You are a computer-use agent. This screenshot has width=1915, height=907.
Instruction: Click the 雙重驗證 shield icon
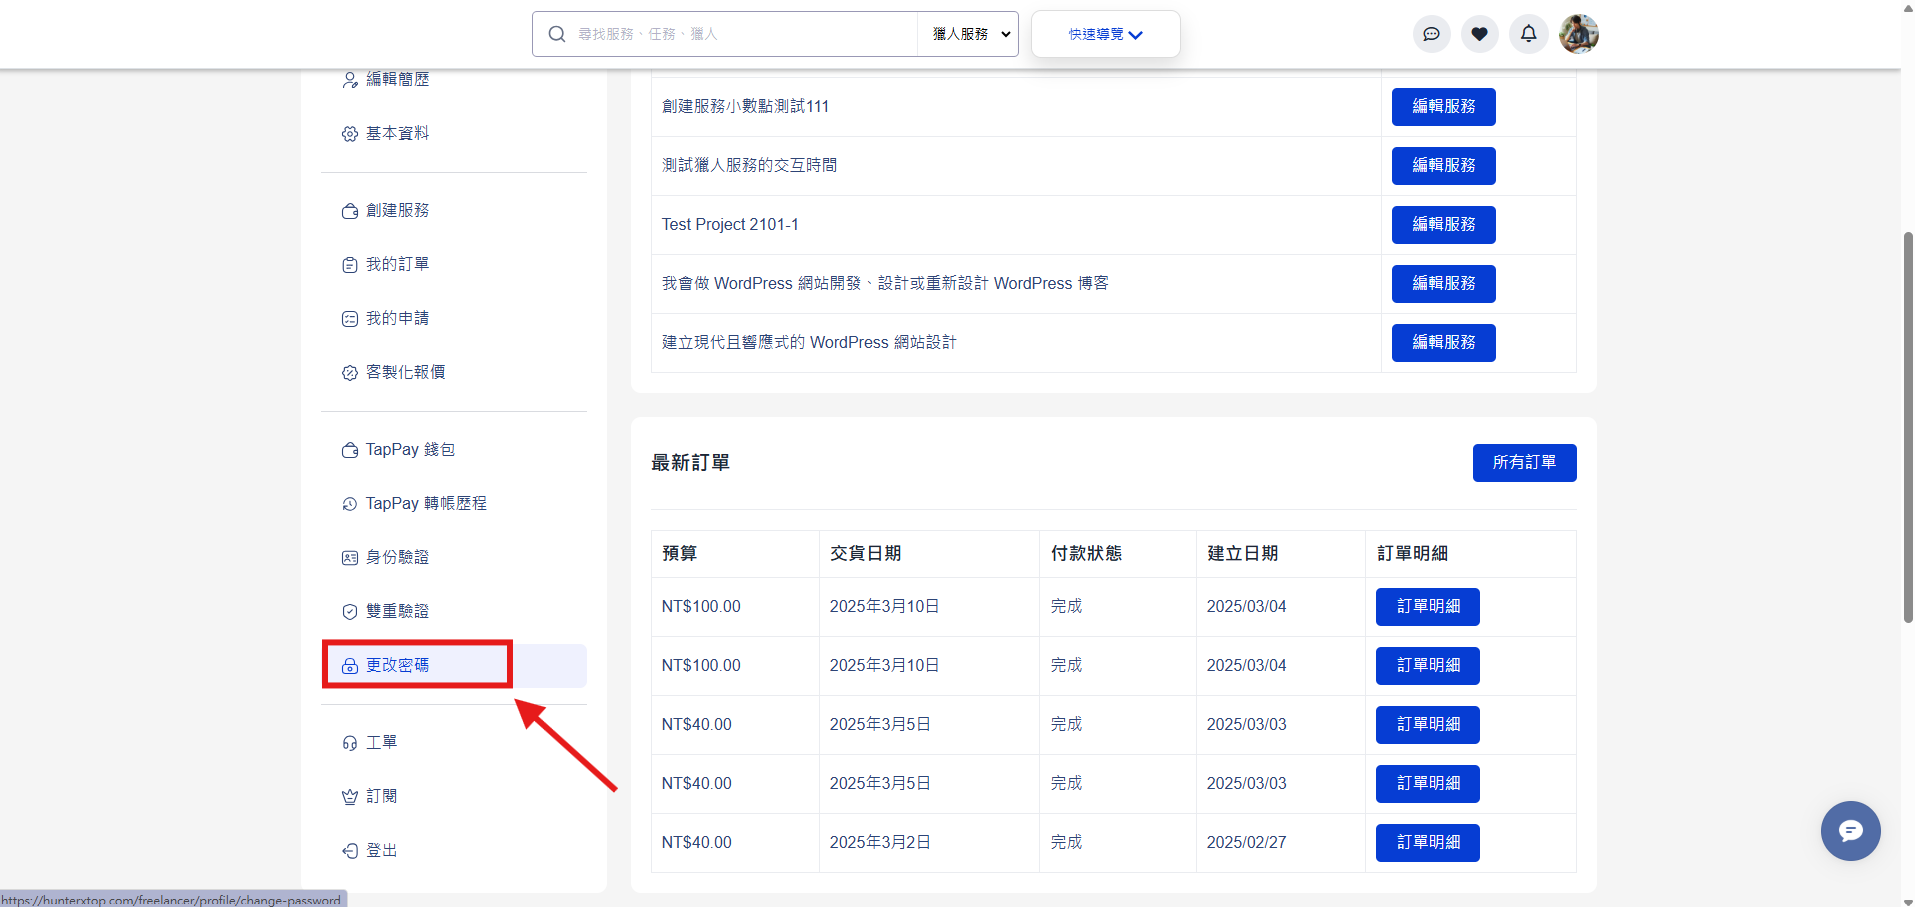[x=350, y=612]
